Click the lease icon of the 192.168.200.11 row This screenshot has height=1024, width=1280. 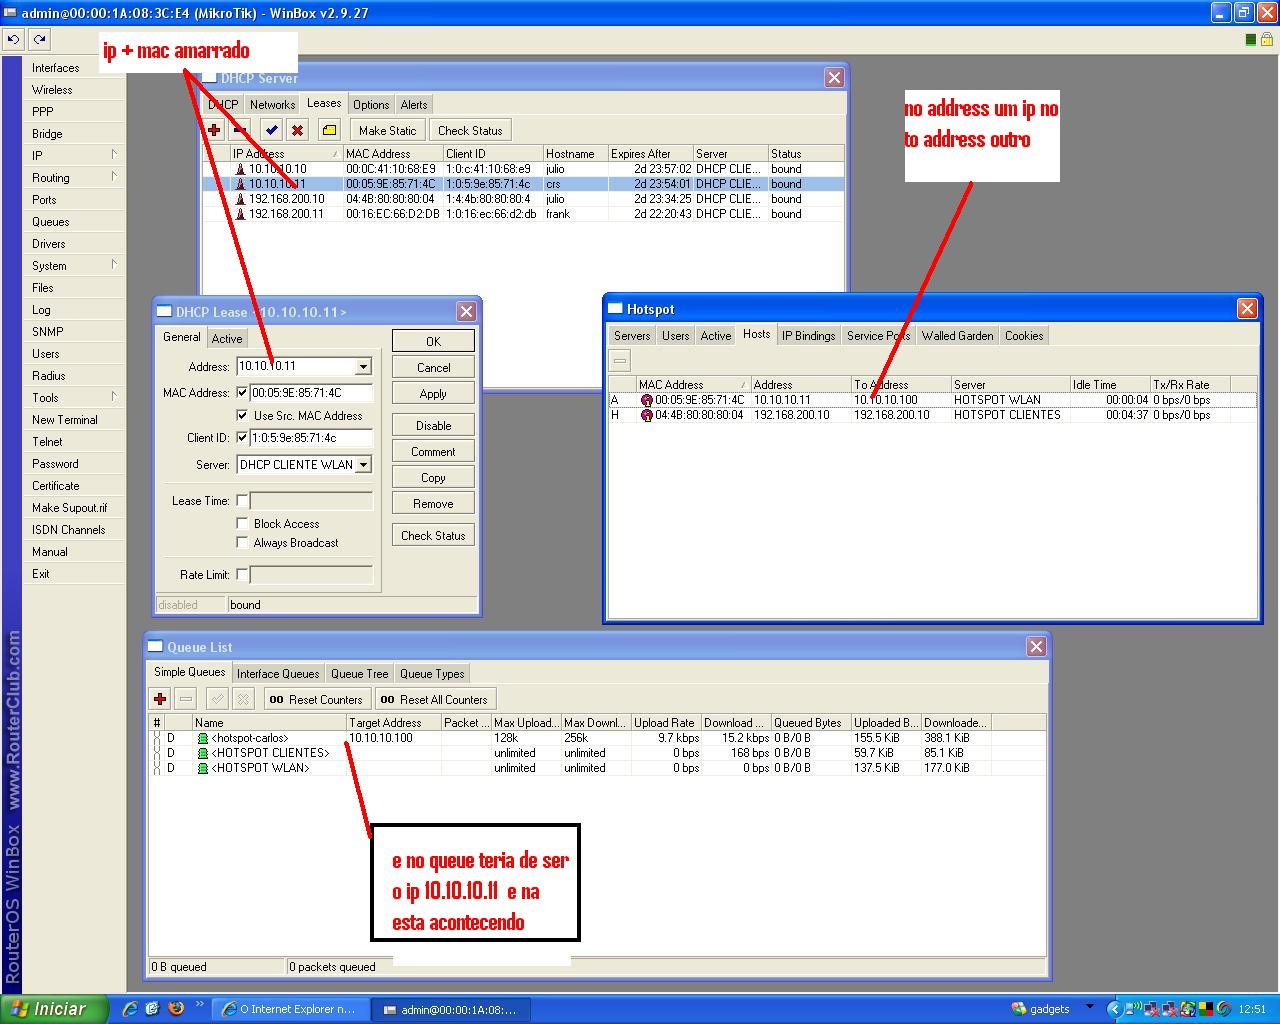[x=240, y=214]
